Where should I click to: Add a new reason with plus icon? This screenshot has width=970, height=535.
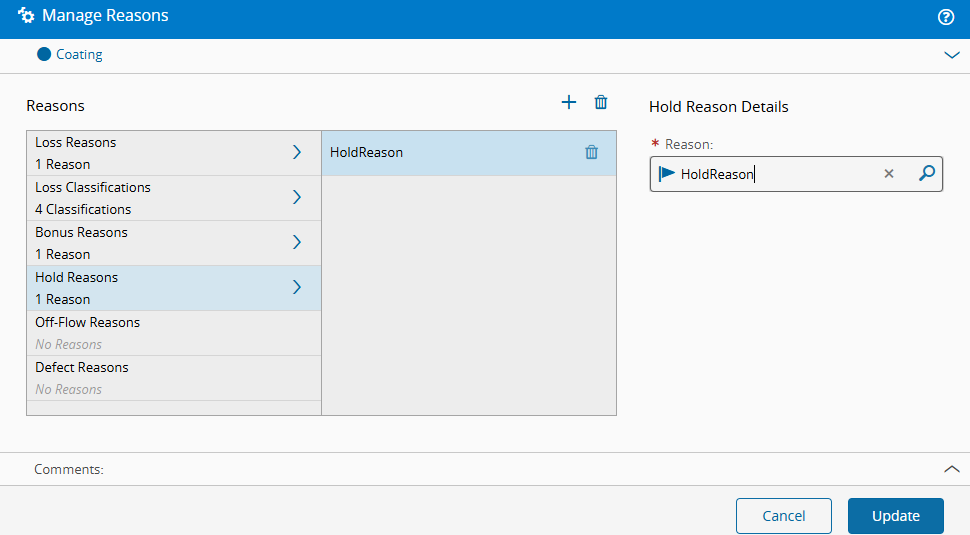pyautogui.click(x=569, y=102)
